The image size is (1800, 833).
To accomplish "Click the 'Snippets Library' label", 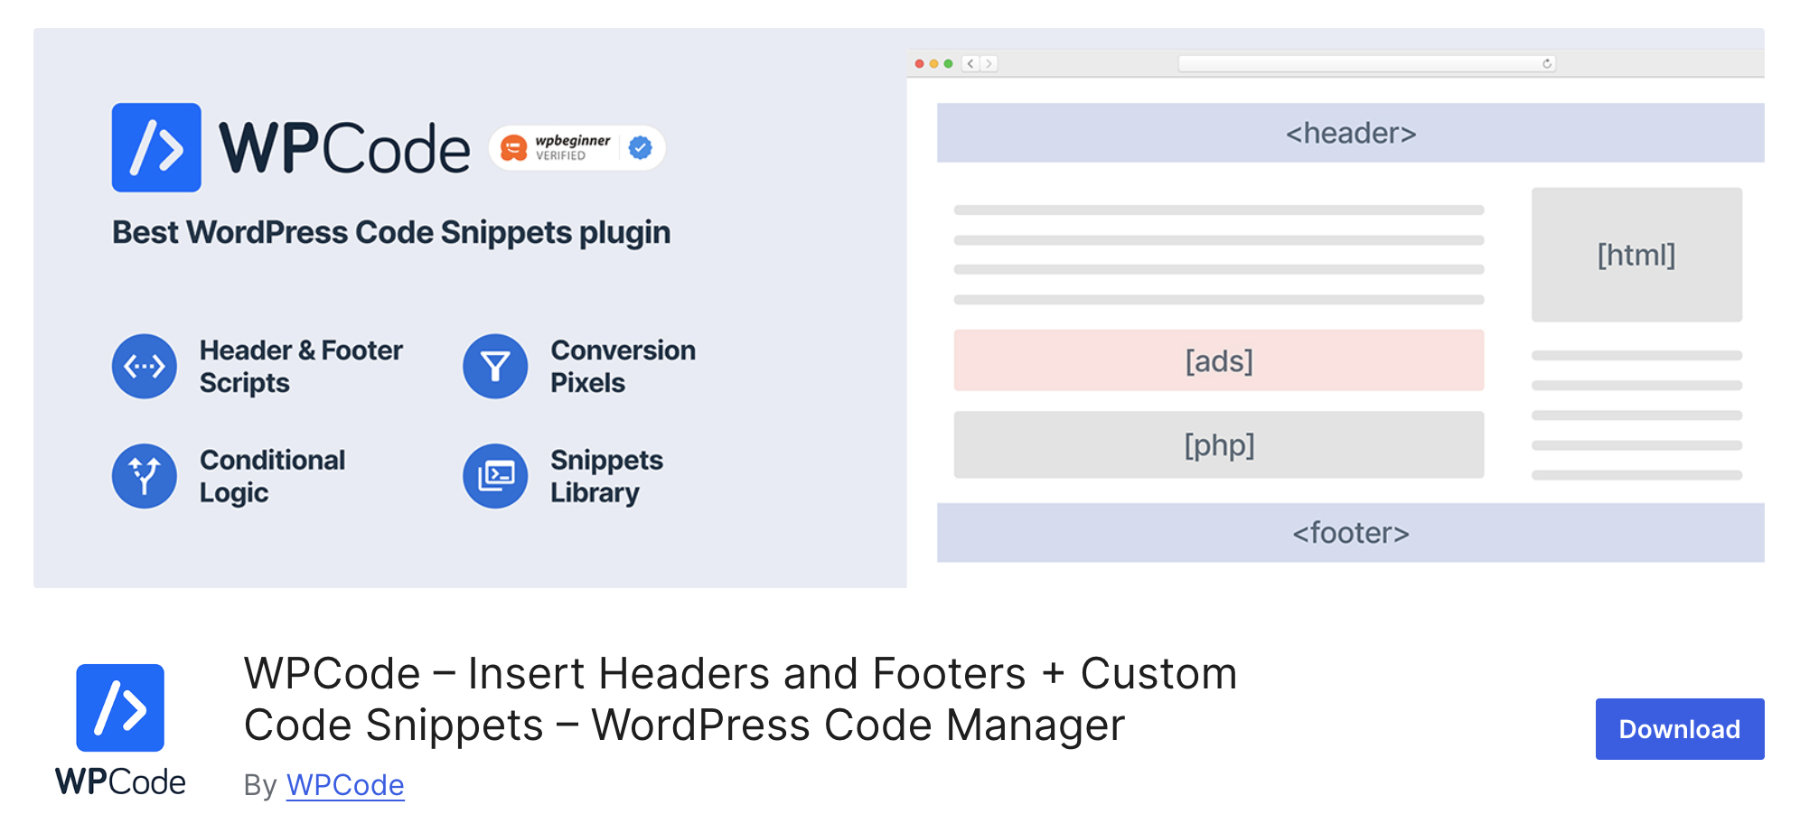I will tap(606, 476).
